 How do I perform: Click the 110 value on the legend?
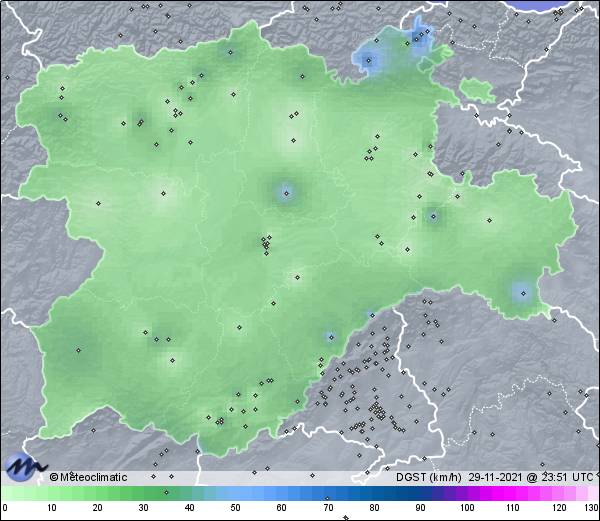point(513,508)
